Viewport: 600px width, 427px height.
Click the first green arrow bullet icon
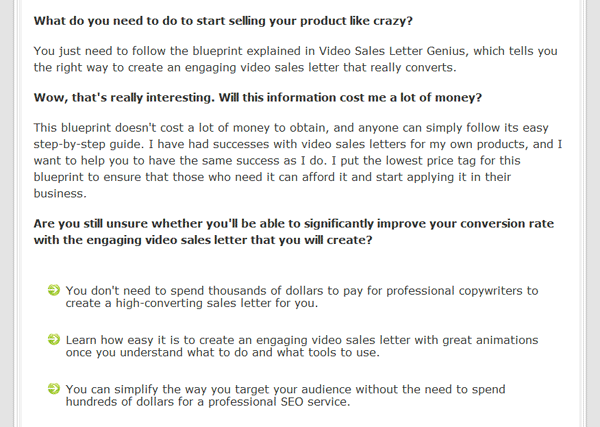tap(54, 290)
